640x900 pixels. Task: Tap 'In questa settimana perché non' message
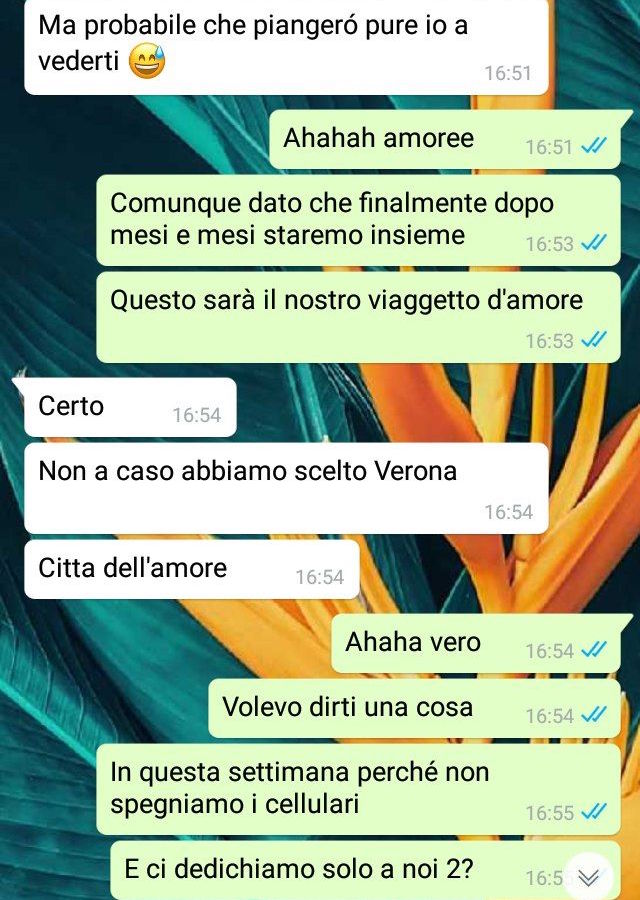[x=359, y=789]
